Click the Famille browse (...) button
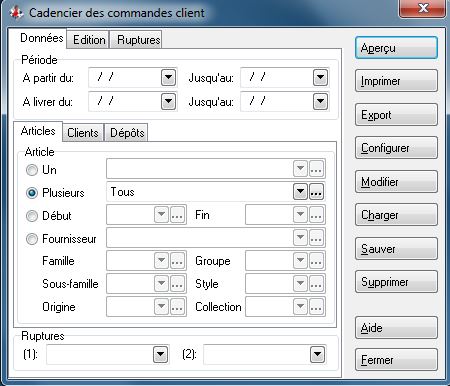450x386 pixels. click(177, 261)
